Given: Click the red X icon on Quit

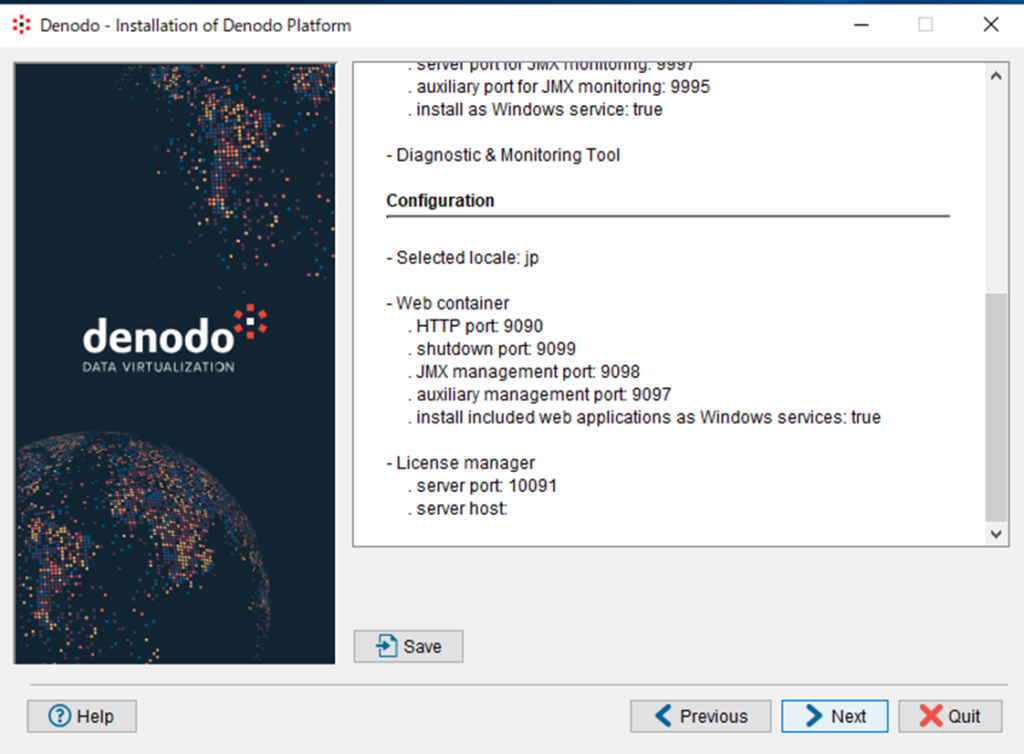Looking at the screenshot, I should coord(930,716).
